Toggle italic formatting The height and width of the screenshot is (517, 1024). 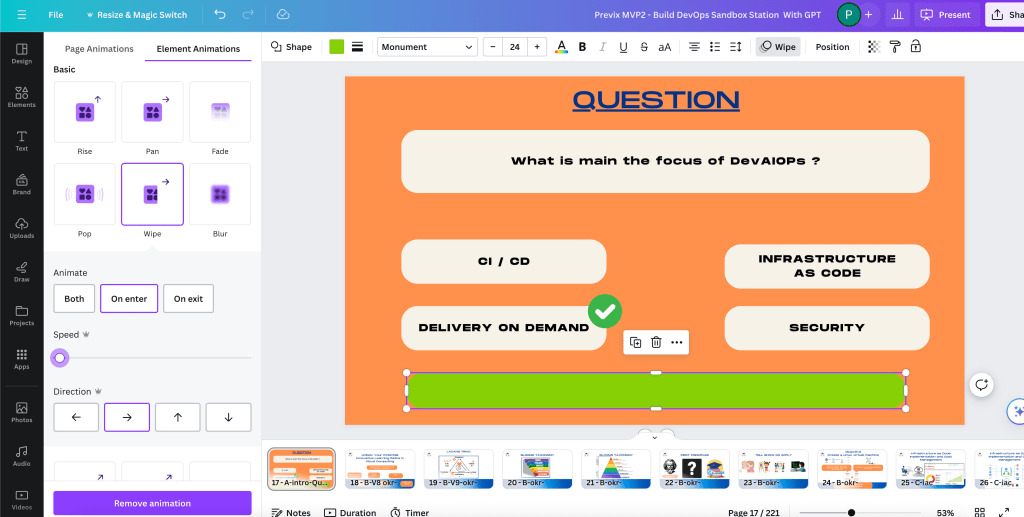603,46
